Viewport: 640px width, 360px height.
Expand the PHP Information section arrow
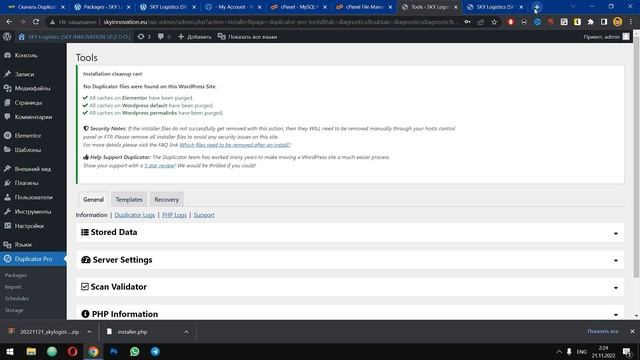(x=616, y=315)
